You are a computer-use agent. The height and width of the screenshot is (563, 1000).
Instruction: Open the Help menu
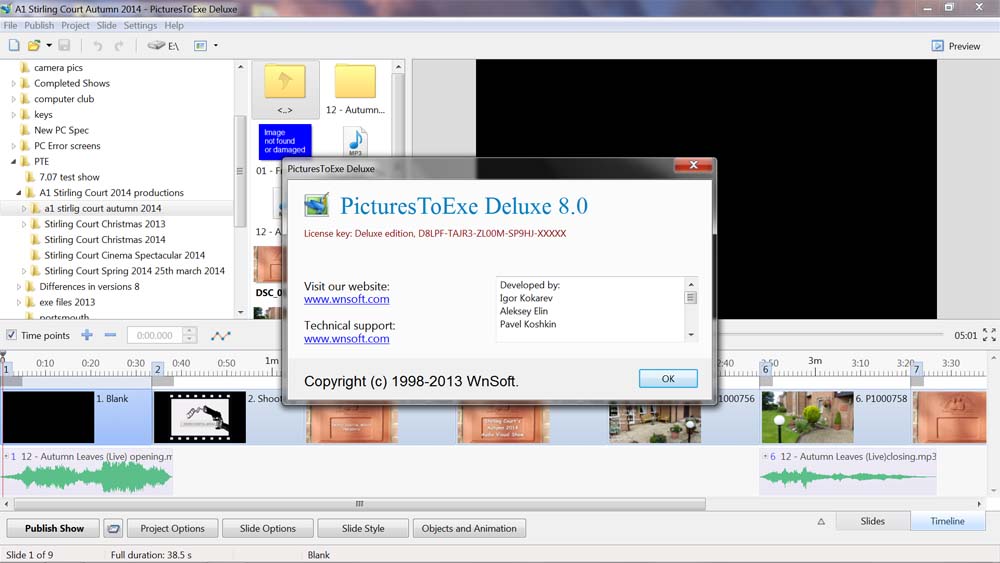(x=173, y=26)
